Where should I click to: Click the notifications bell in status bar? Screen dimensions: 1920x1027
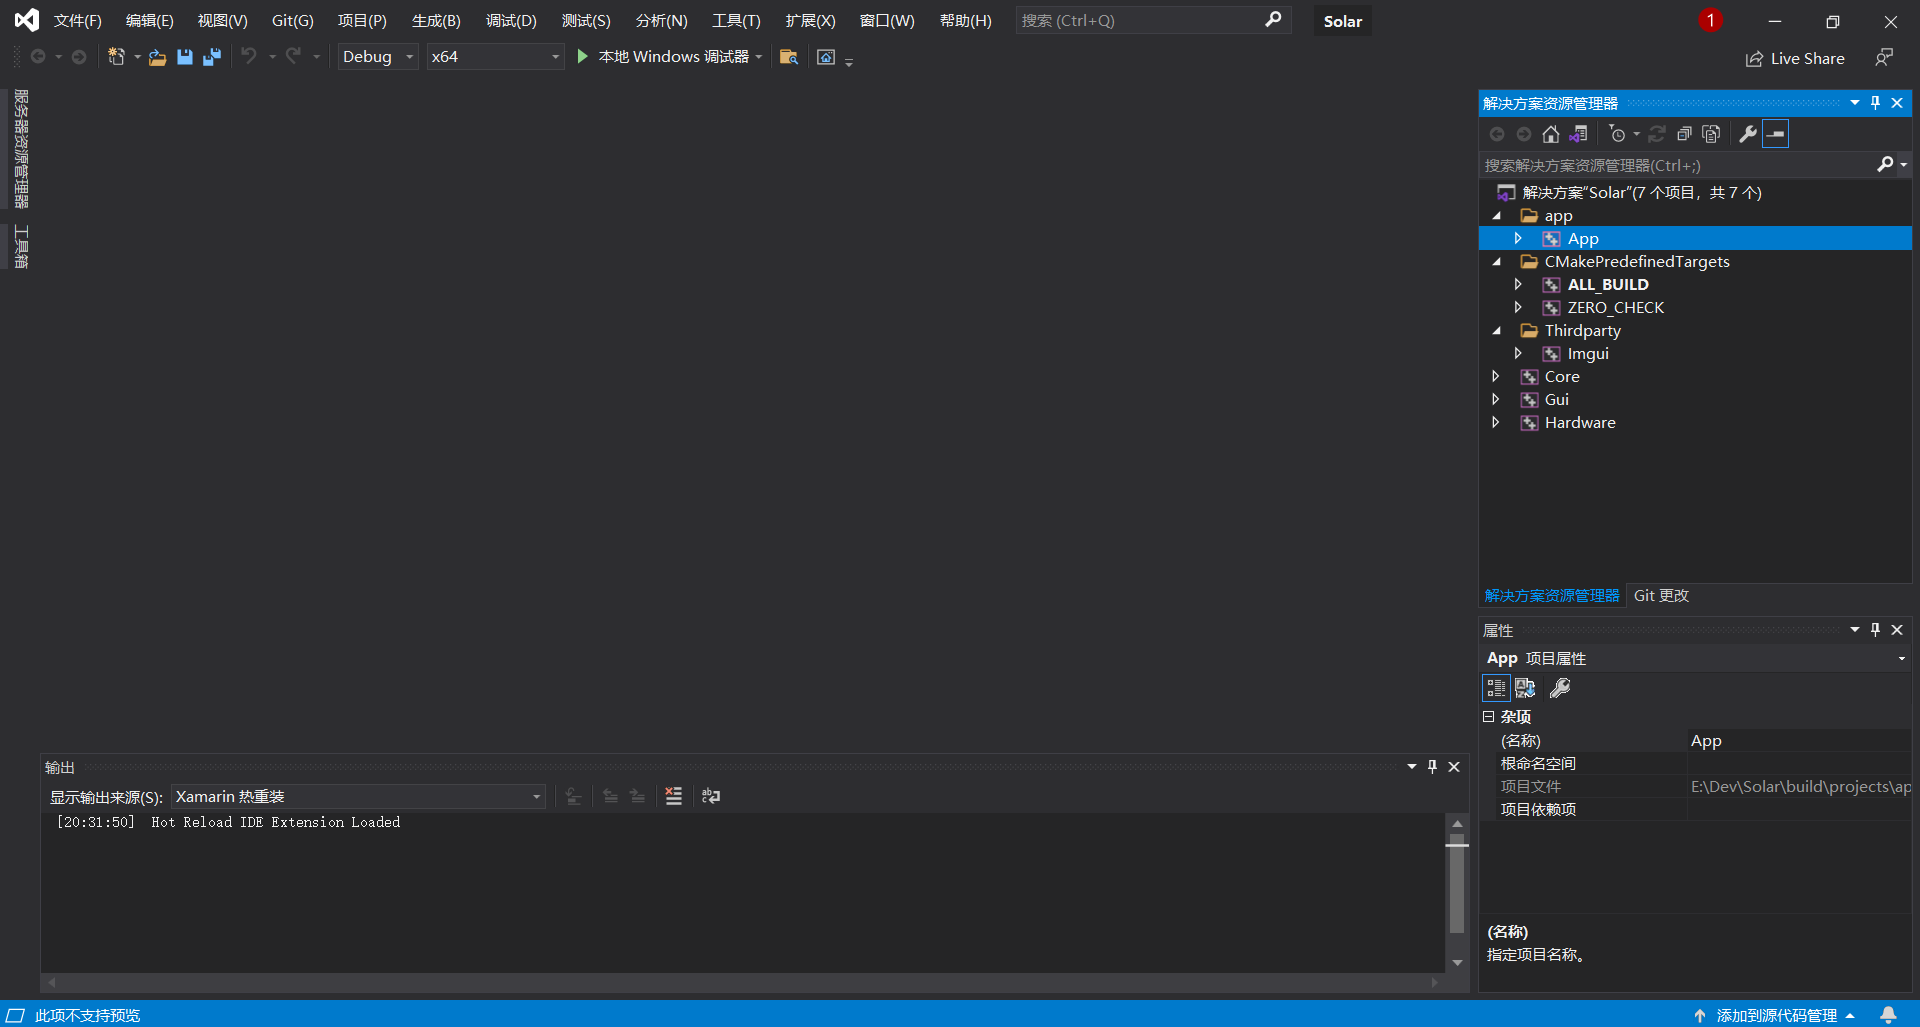[x=1888, y=1015]
